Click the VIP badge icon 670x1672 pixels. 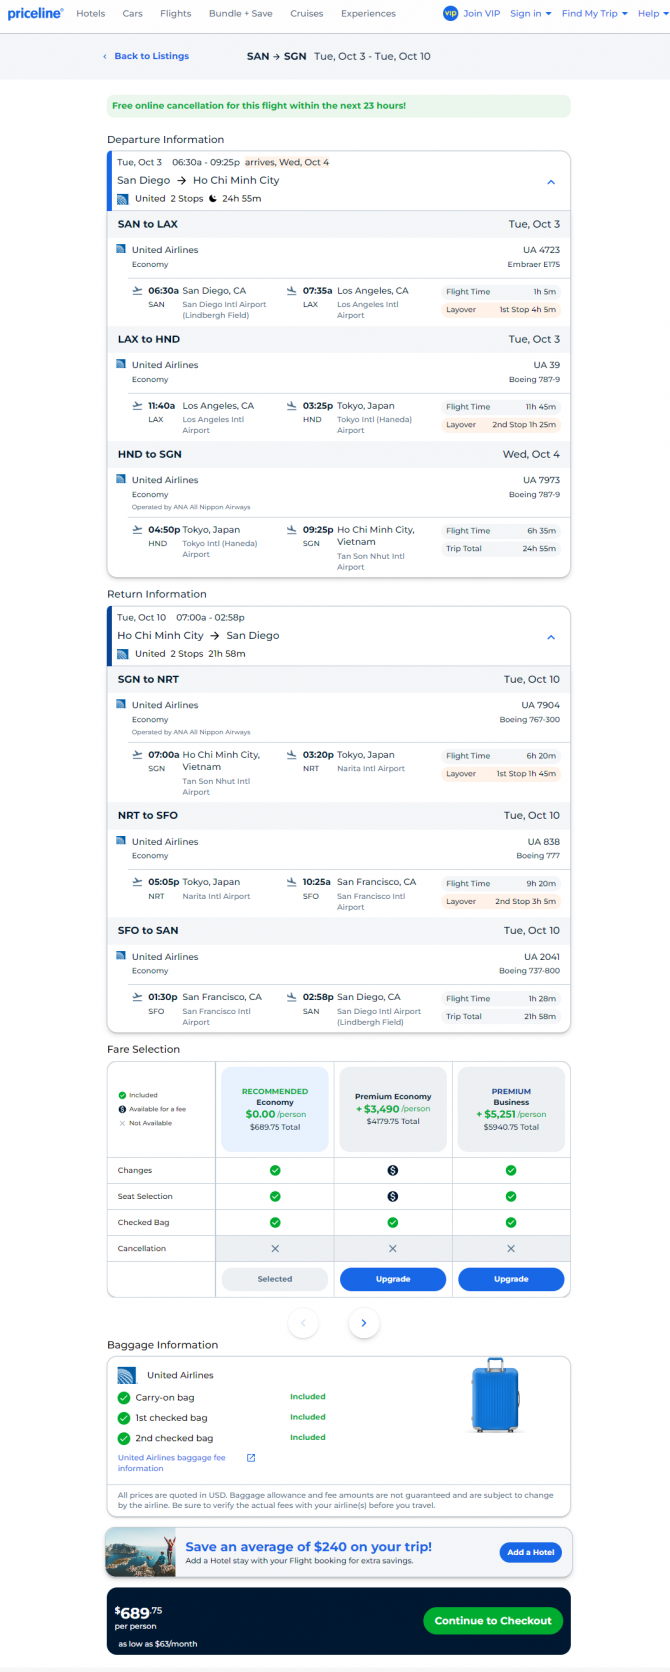click(450, 13)
